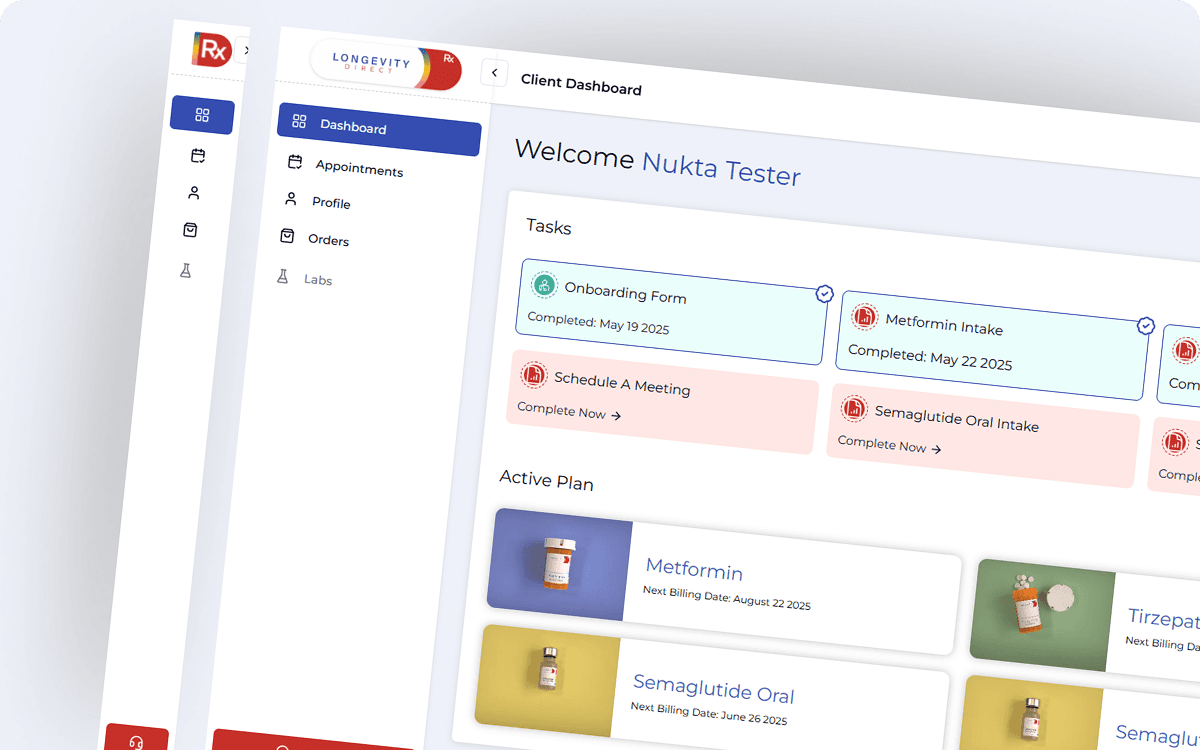This screenshot has width=1200, height=750.
Task: Open the completed Metformin Intake task card
Action: [990, 343]
